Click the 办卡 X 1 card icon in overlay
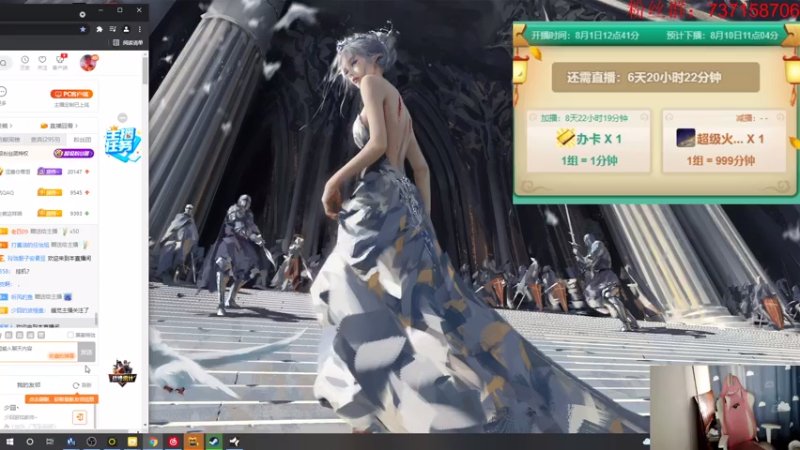800x450 pixels. click(565, 138)
